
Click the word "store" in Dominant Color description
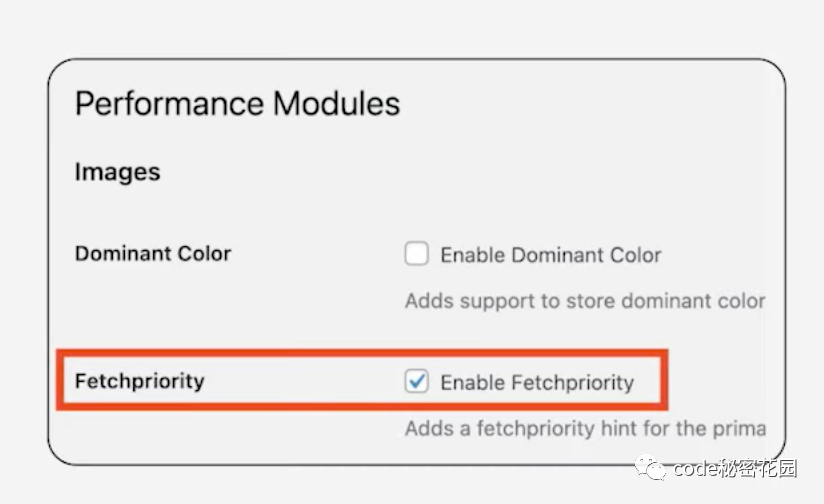[586, 301]
